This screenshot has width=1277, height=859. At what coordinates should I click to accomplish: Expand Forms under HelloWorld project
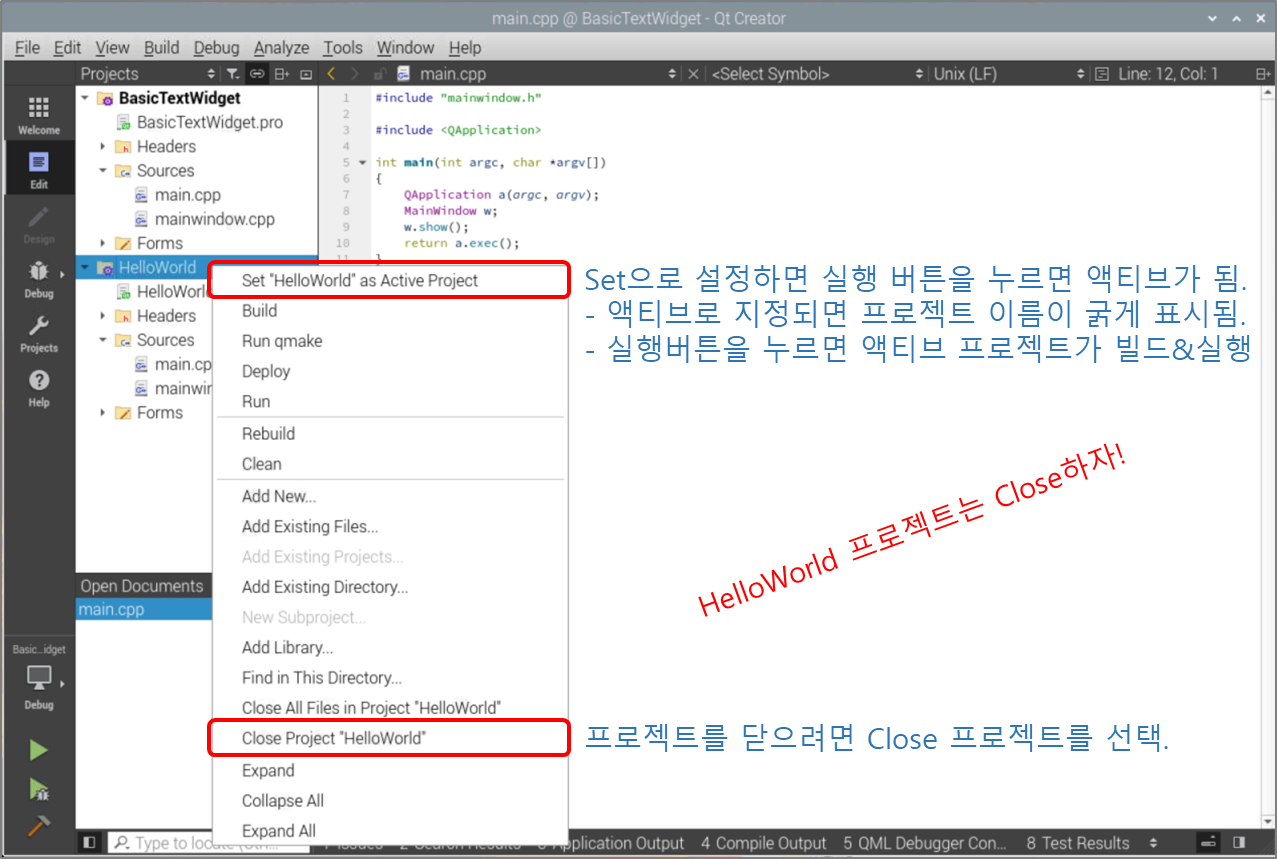[103, 413]
